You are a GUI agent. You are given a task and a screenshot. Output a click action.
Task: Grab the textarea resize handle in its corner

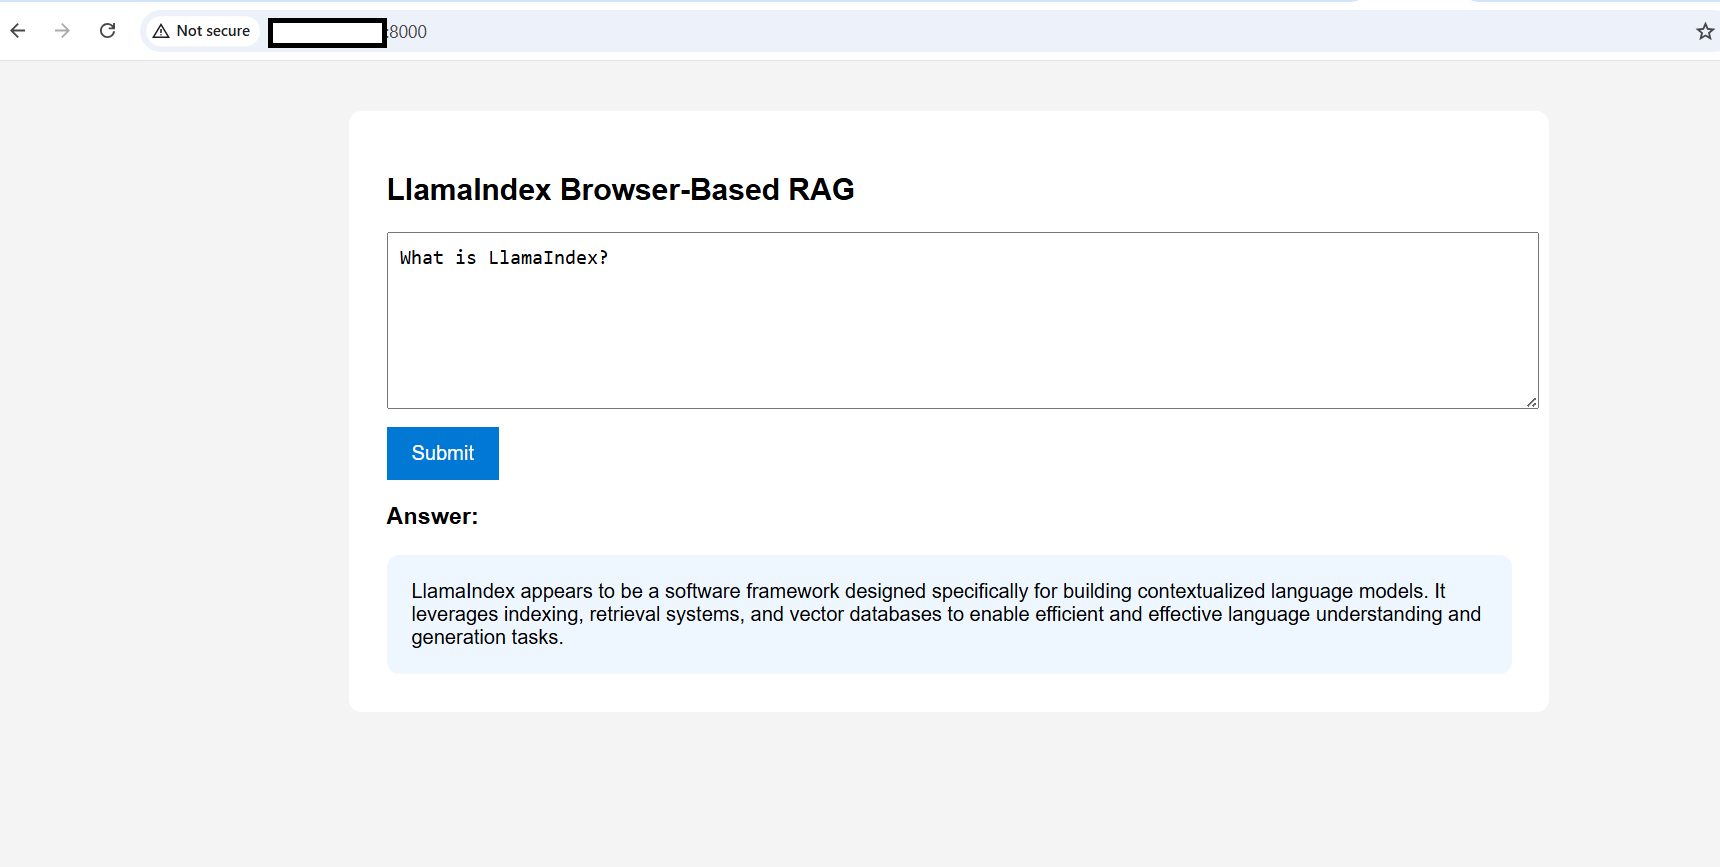[x=1531, y=401]
